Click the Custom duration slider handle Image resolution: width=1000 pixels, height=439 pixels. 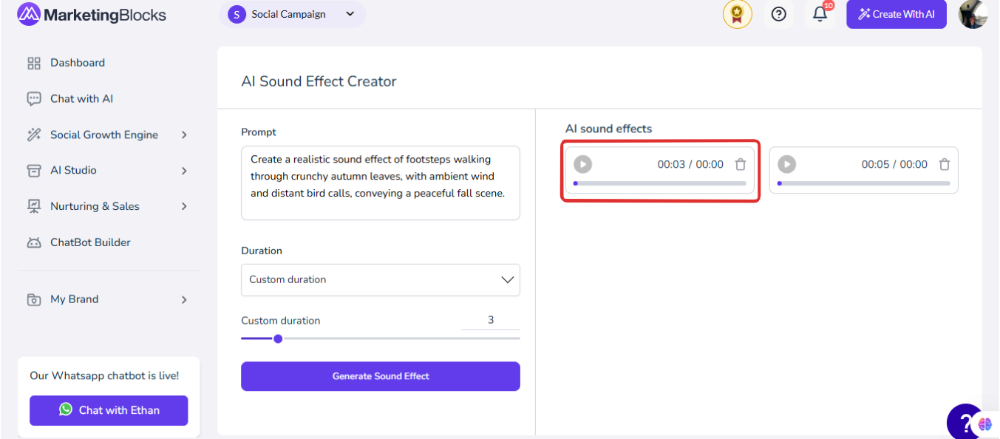click(277, 339)
